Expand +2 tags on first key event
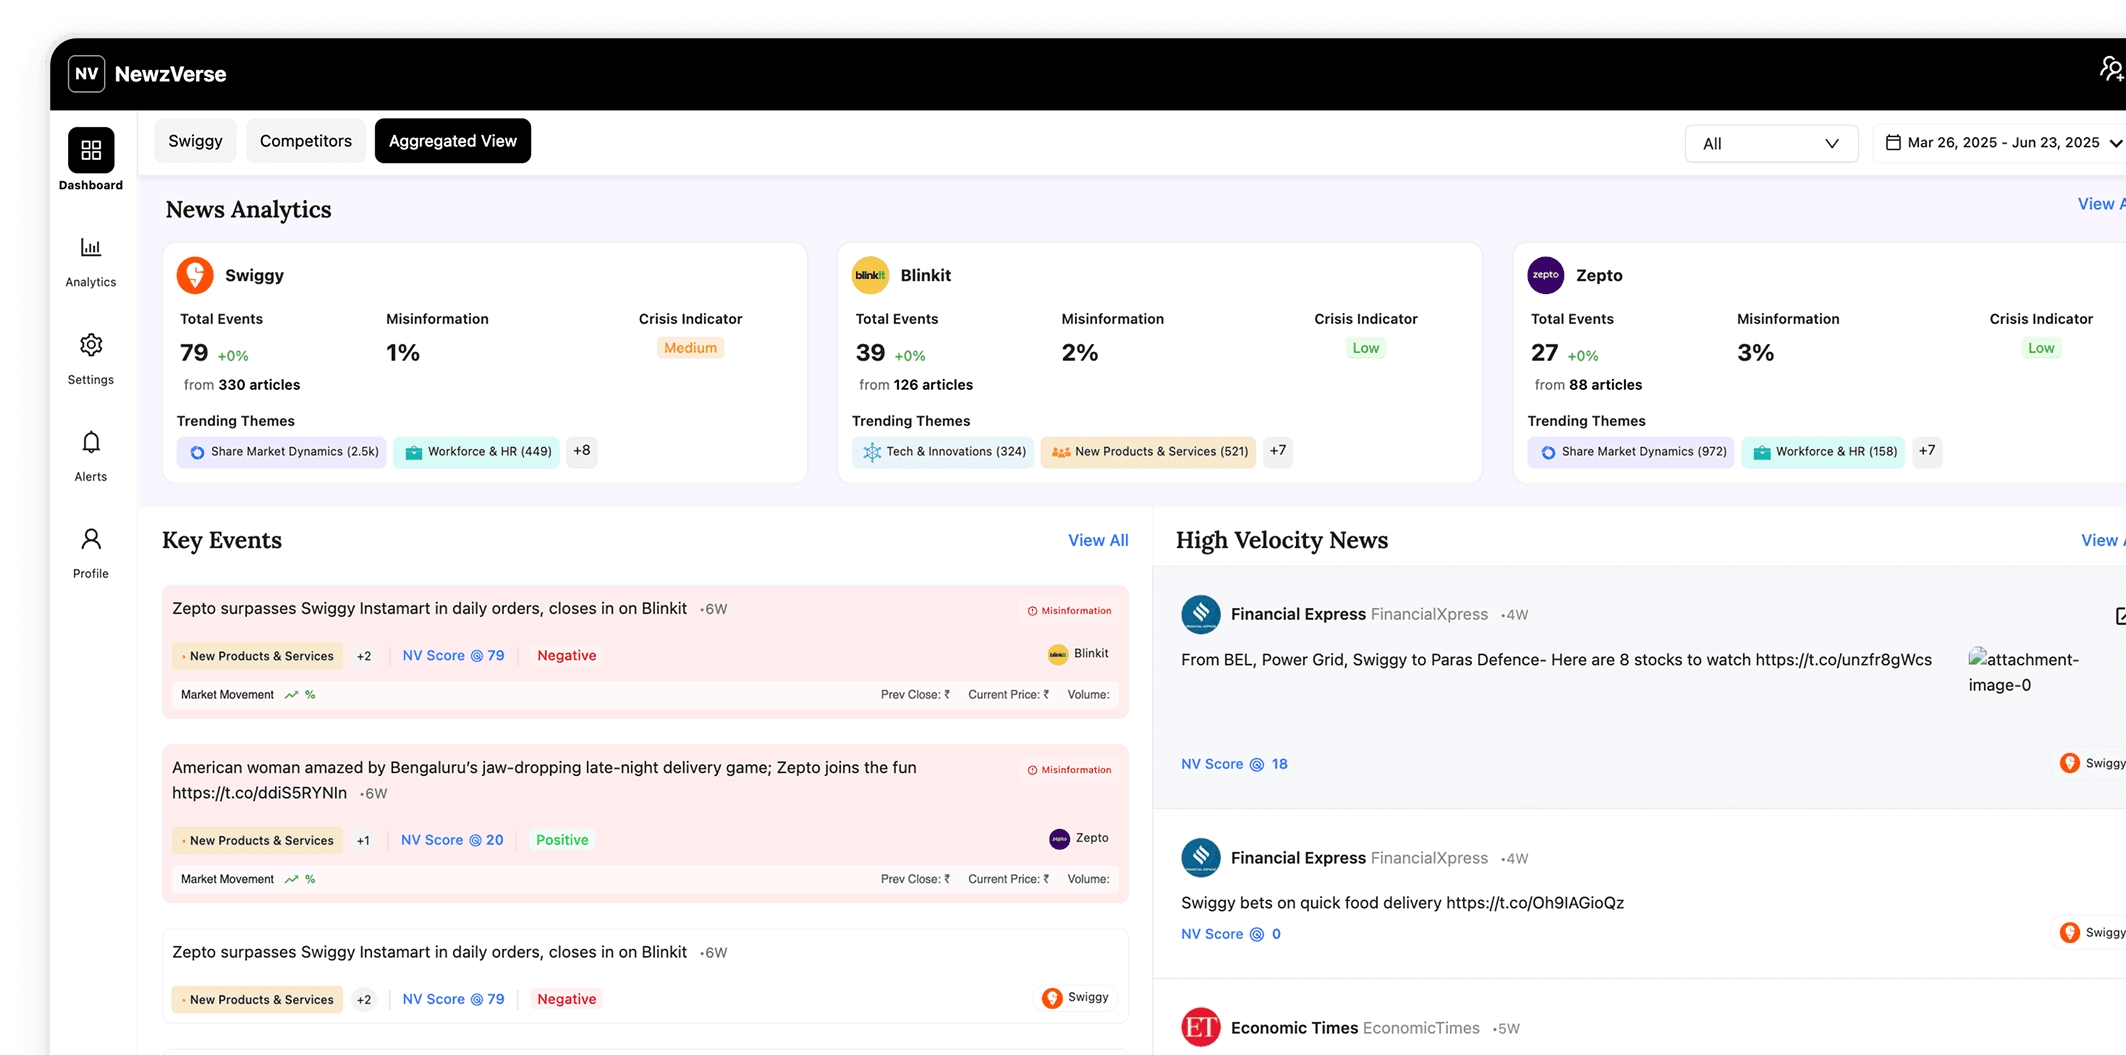The height and width of the screenshot is (1055, 2126). [x=364, y=656]
